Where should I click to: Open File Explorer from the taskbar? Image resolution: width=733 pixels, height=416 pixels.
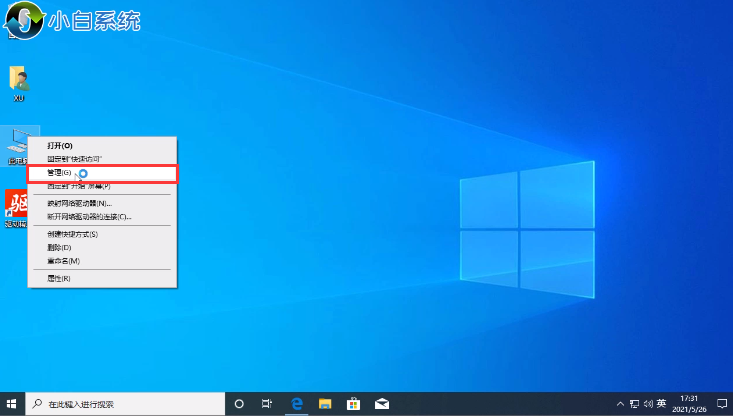click(325, 404)
